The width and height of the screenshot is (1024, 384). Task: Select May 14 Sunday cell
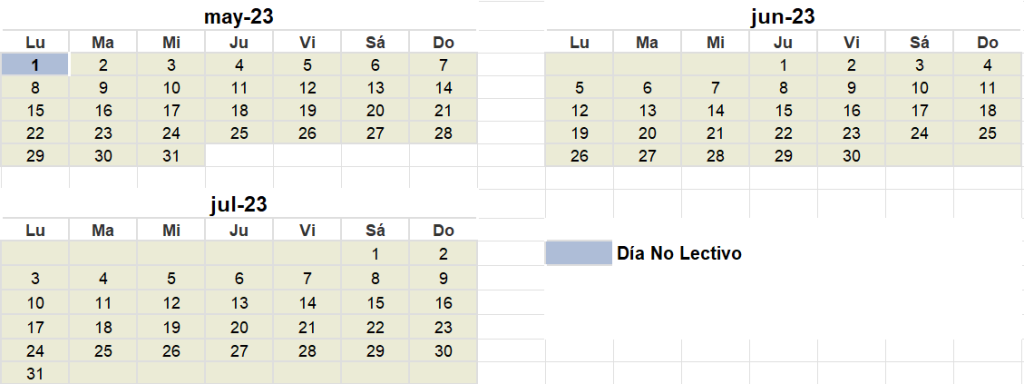point(443,88)
